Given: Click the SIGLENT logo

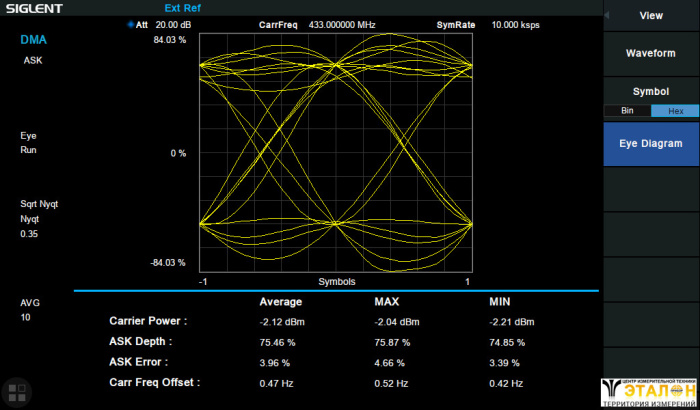Looking at the screenshot, I should tap(33, 8).
